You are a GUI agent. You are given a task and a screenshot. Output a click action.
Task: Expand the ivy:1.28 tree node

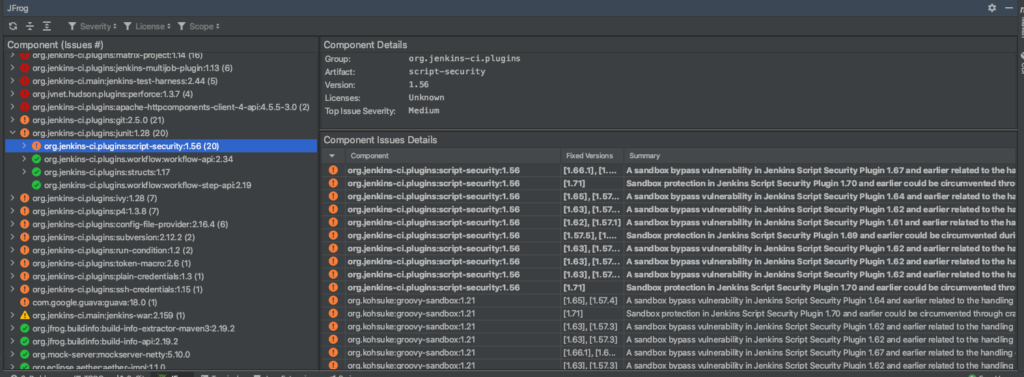(12, 198)
